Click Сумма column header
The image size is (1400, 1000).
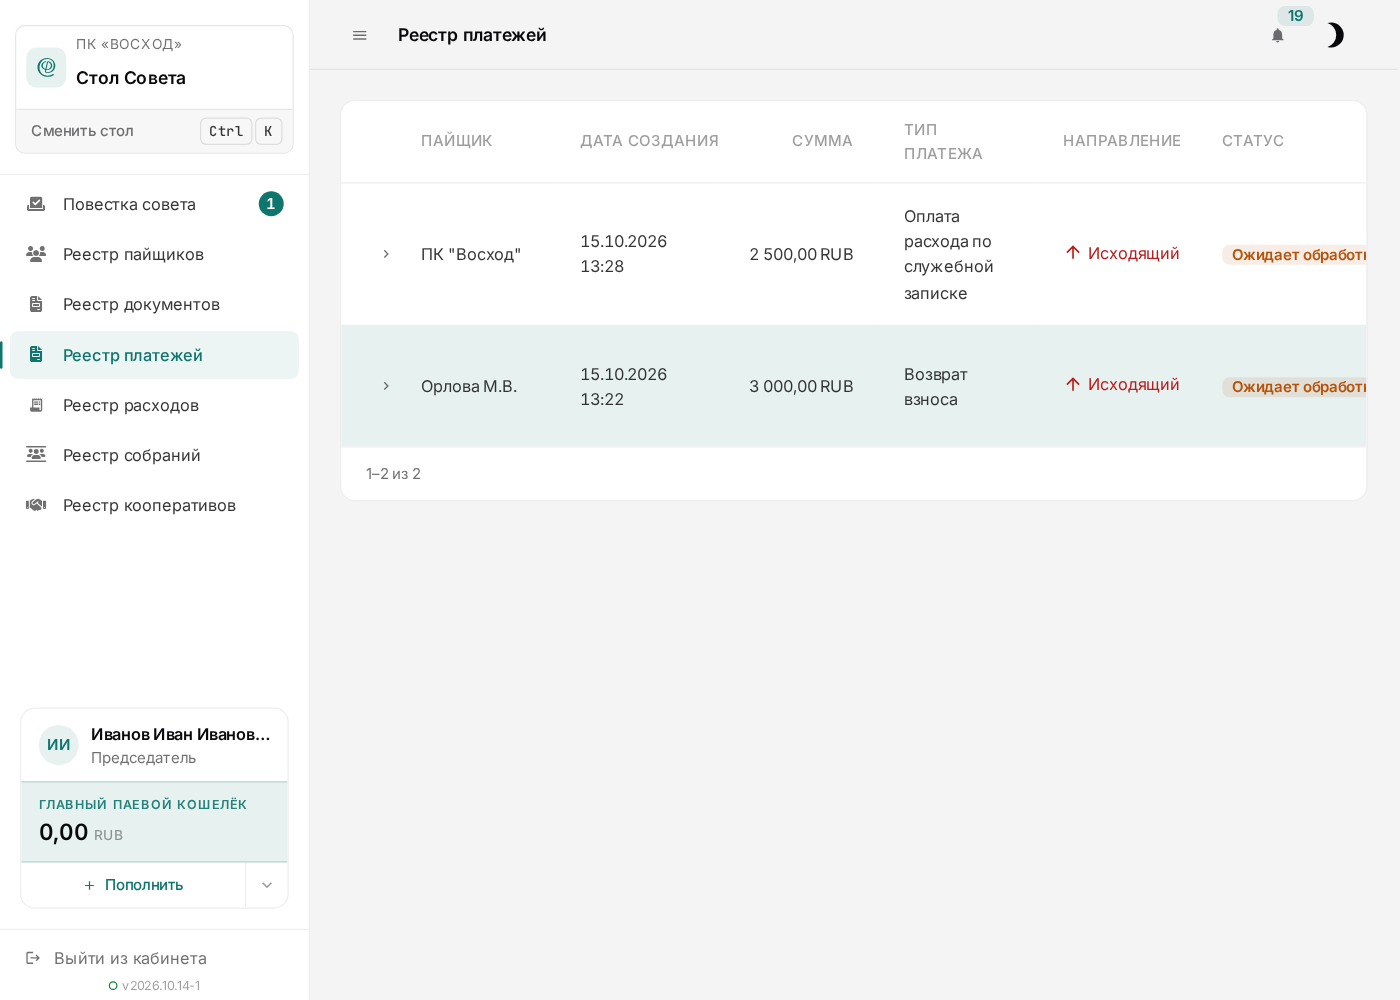(x=822, y=141)
